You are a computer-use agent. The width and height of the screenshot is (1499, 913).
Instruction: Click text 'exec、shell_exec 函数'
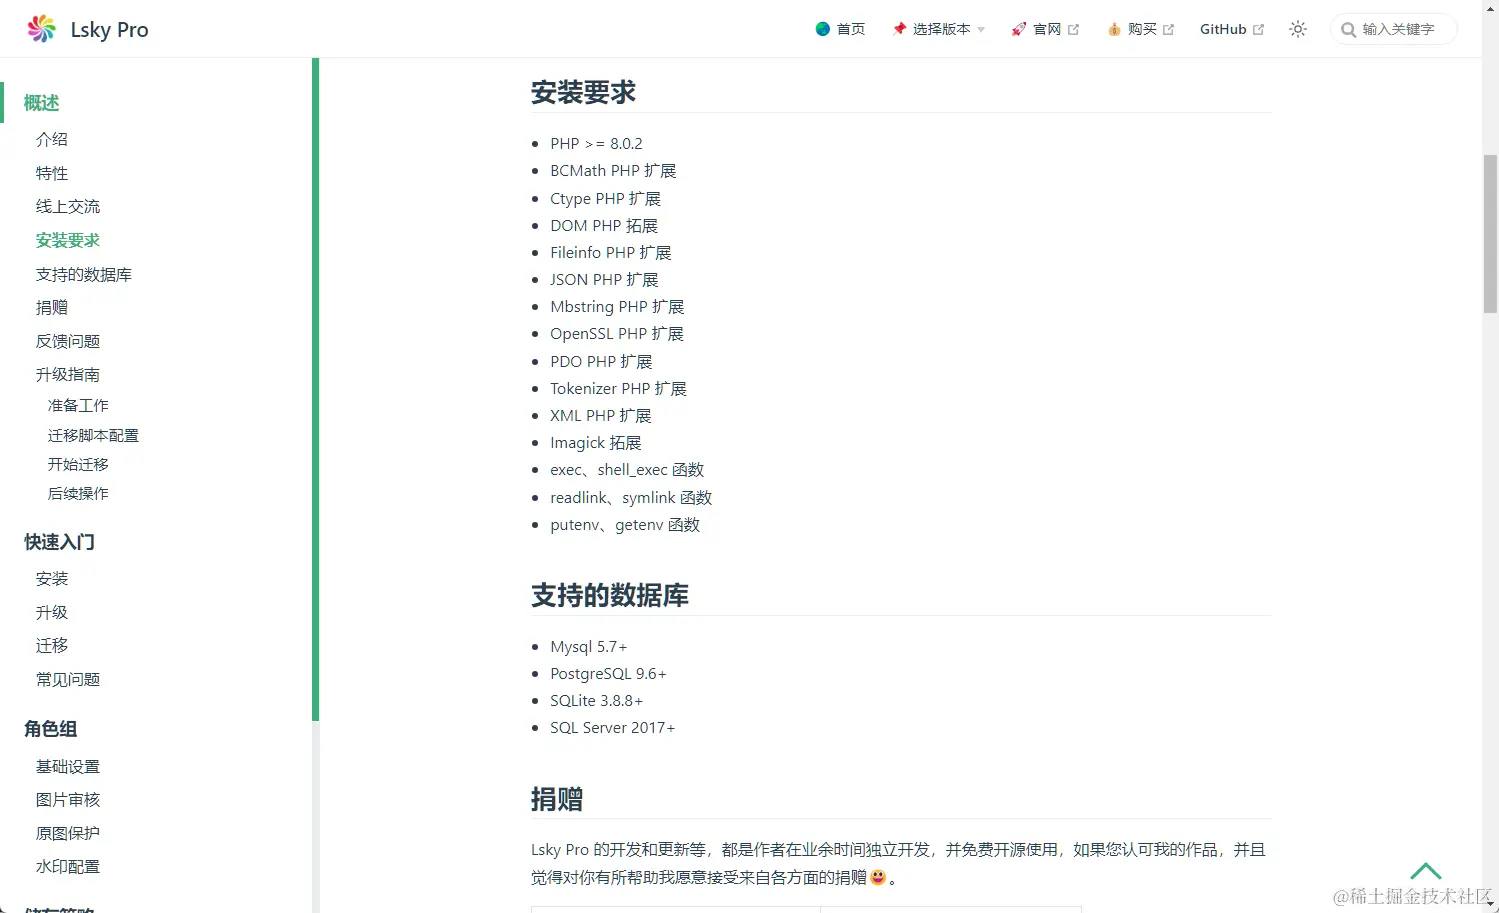click(627, 470)
